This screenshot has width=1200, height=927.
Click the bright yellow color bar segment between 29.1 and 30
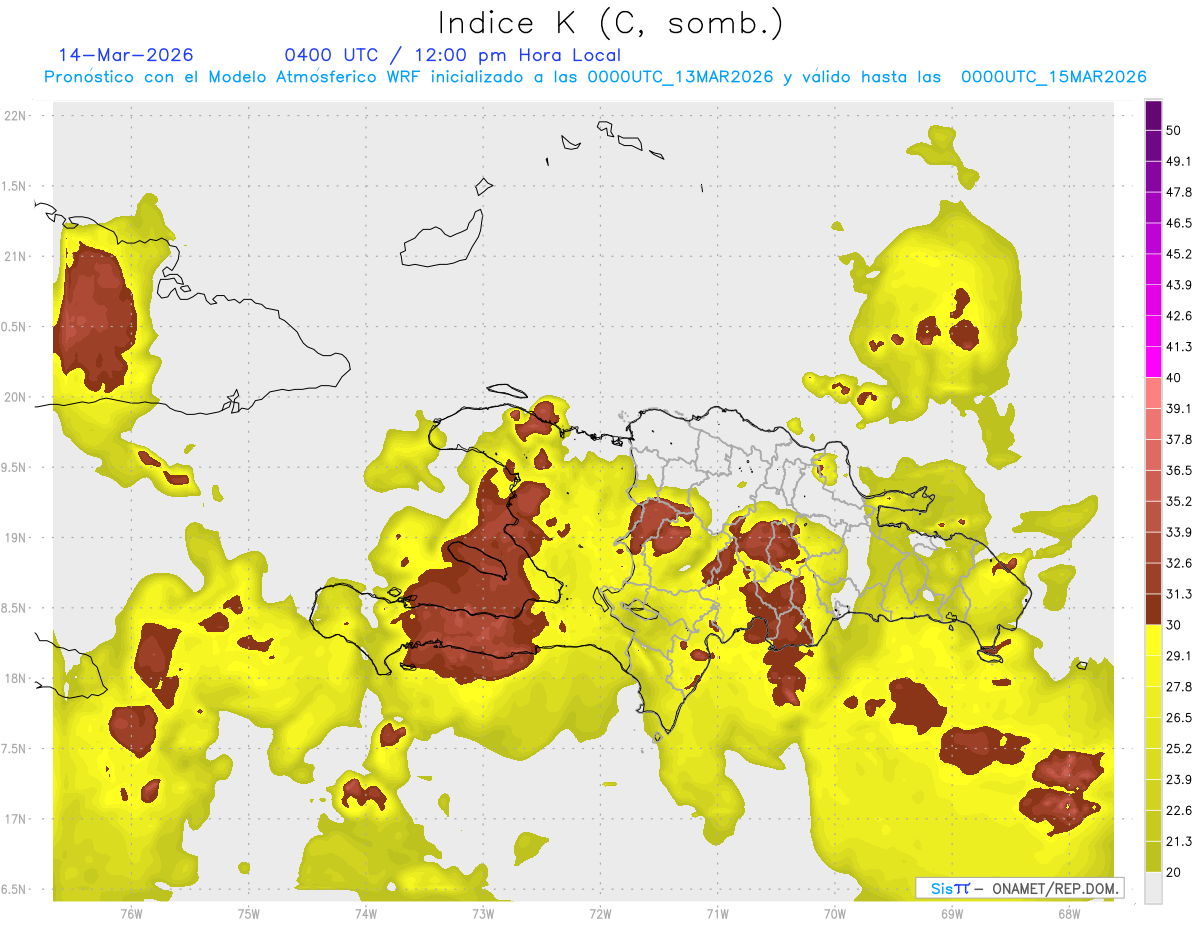point(1153,640)
